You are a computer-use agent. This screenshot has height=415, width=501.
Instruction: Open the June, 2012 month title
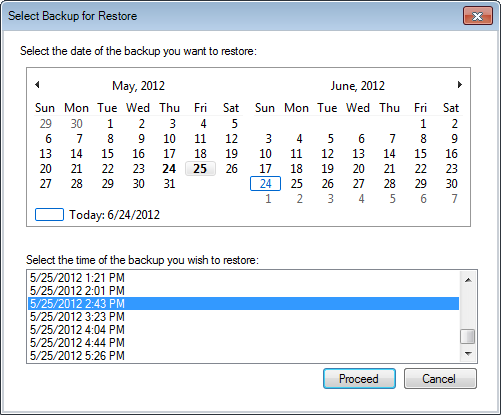358,86
